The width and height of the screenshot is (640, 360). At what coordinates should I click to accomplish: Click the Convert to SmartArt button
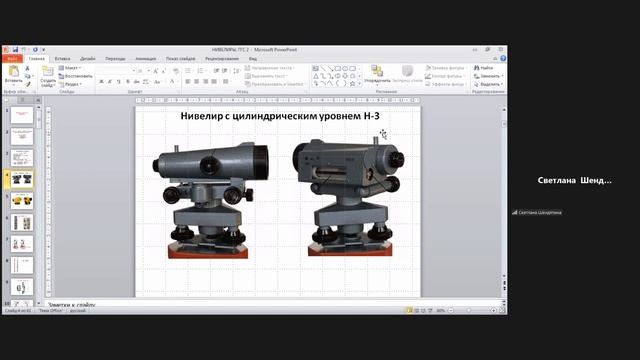pyautogui.click(x=275, y=84)
